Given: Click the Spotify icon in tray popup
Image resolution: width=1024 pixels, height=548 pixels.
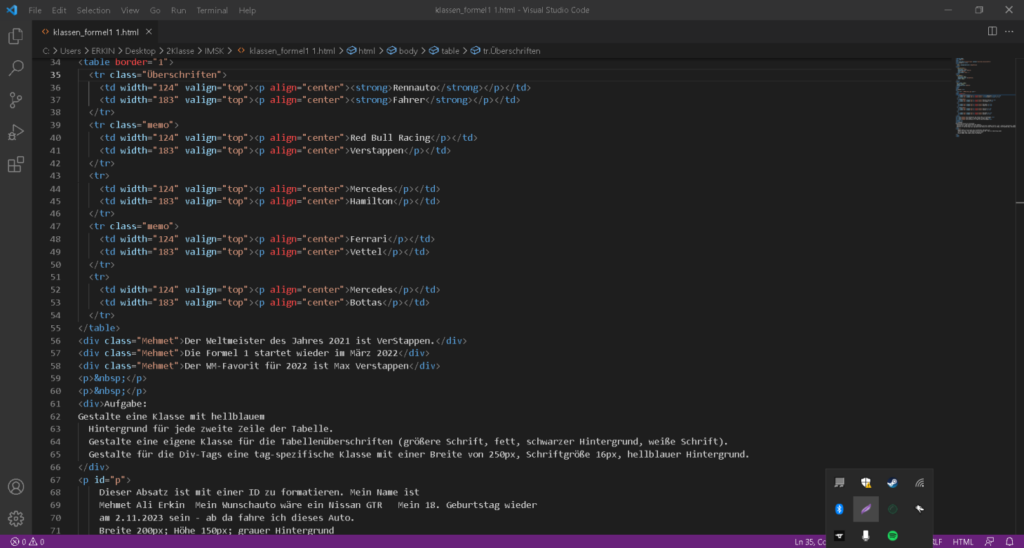Looking at the screenshot, I should coord(893,536).
